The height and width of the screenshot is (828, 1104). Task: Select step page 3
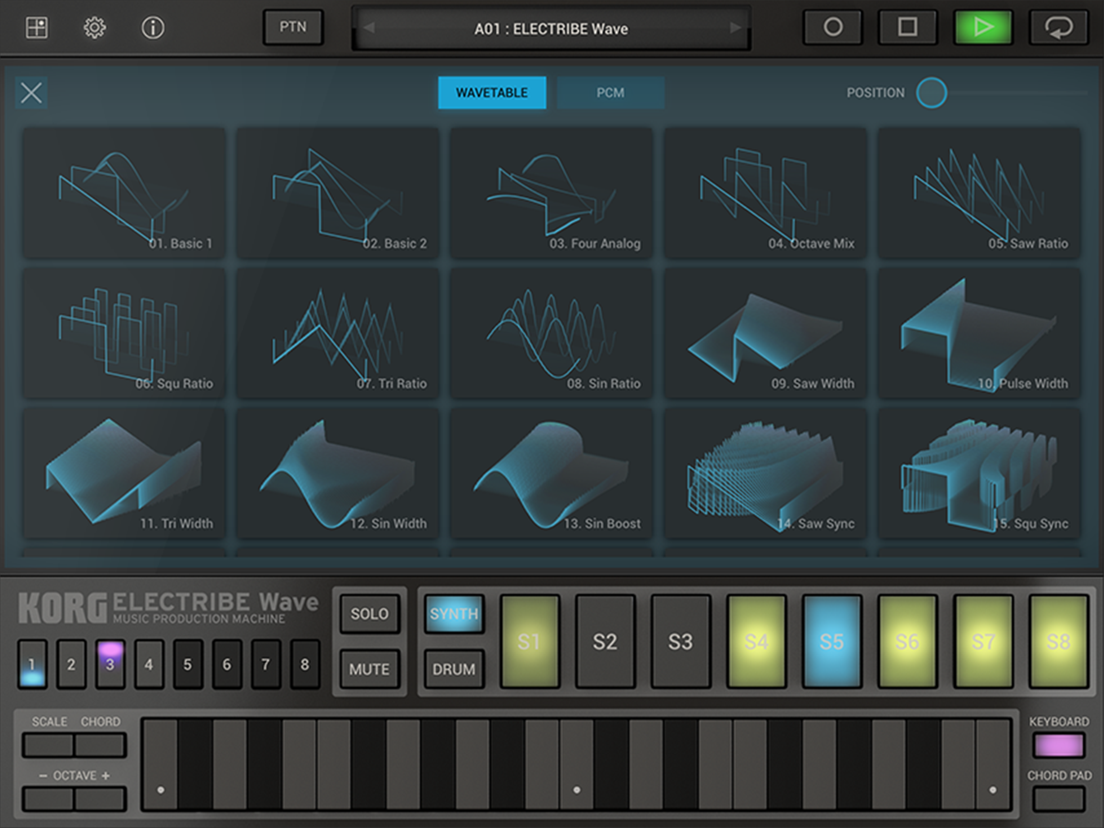110,664
